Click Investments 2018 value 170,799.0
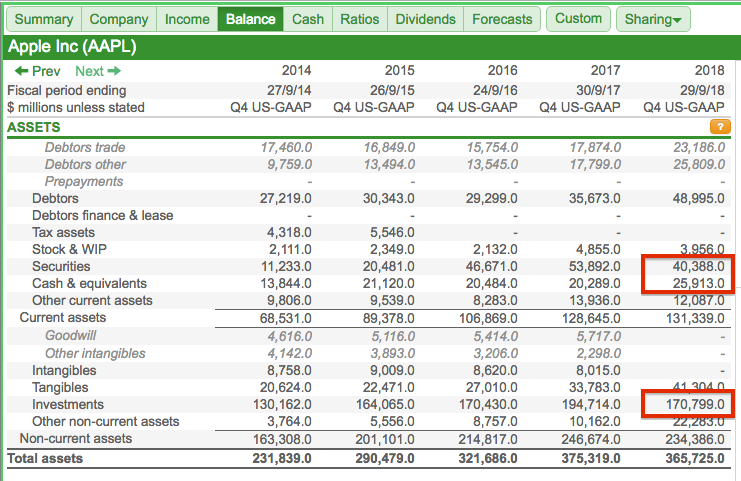Viewport: 741px width, 481px height. (x=695, y=404)
